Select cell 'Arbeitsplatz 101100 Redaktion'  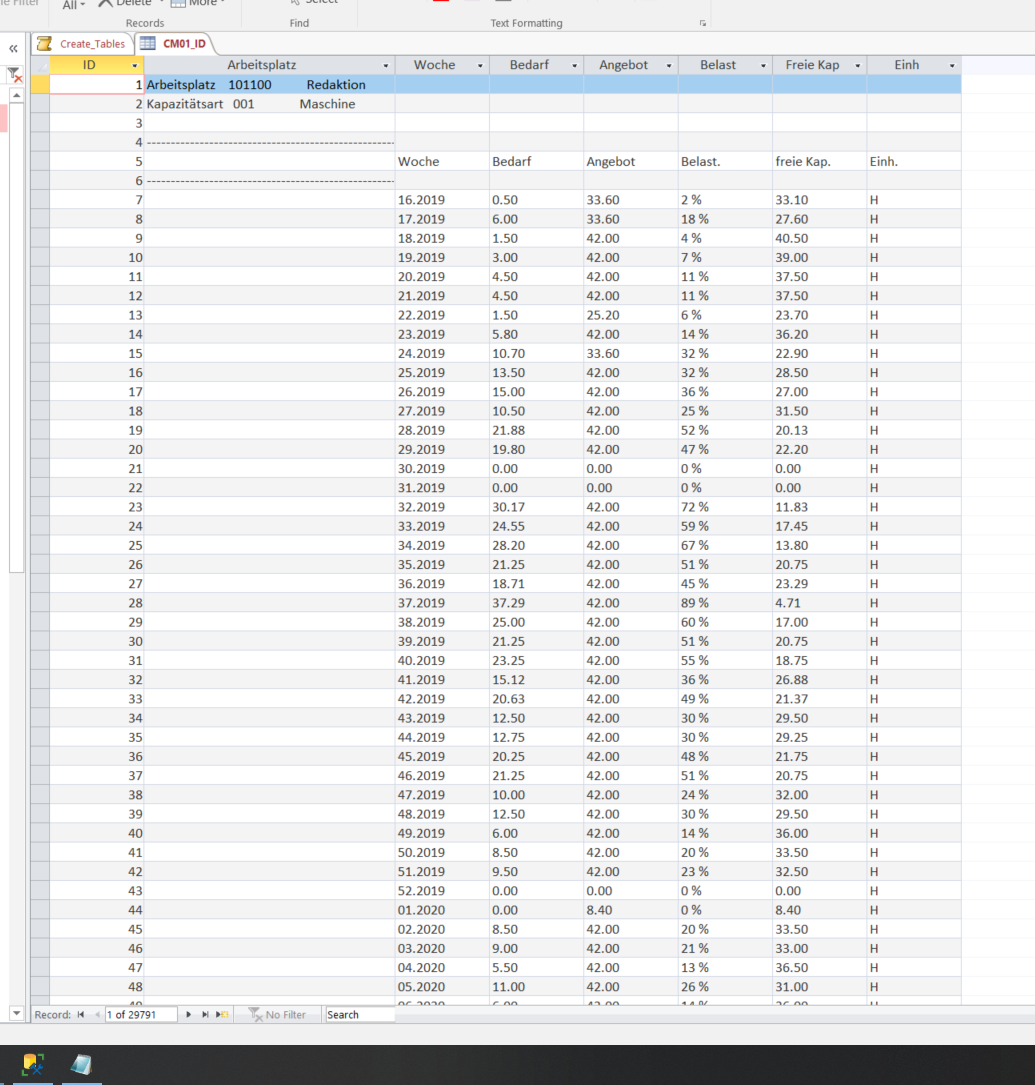pos(269,84)
